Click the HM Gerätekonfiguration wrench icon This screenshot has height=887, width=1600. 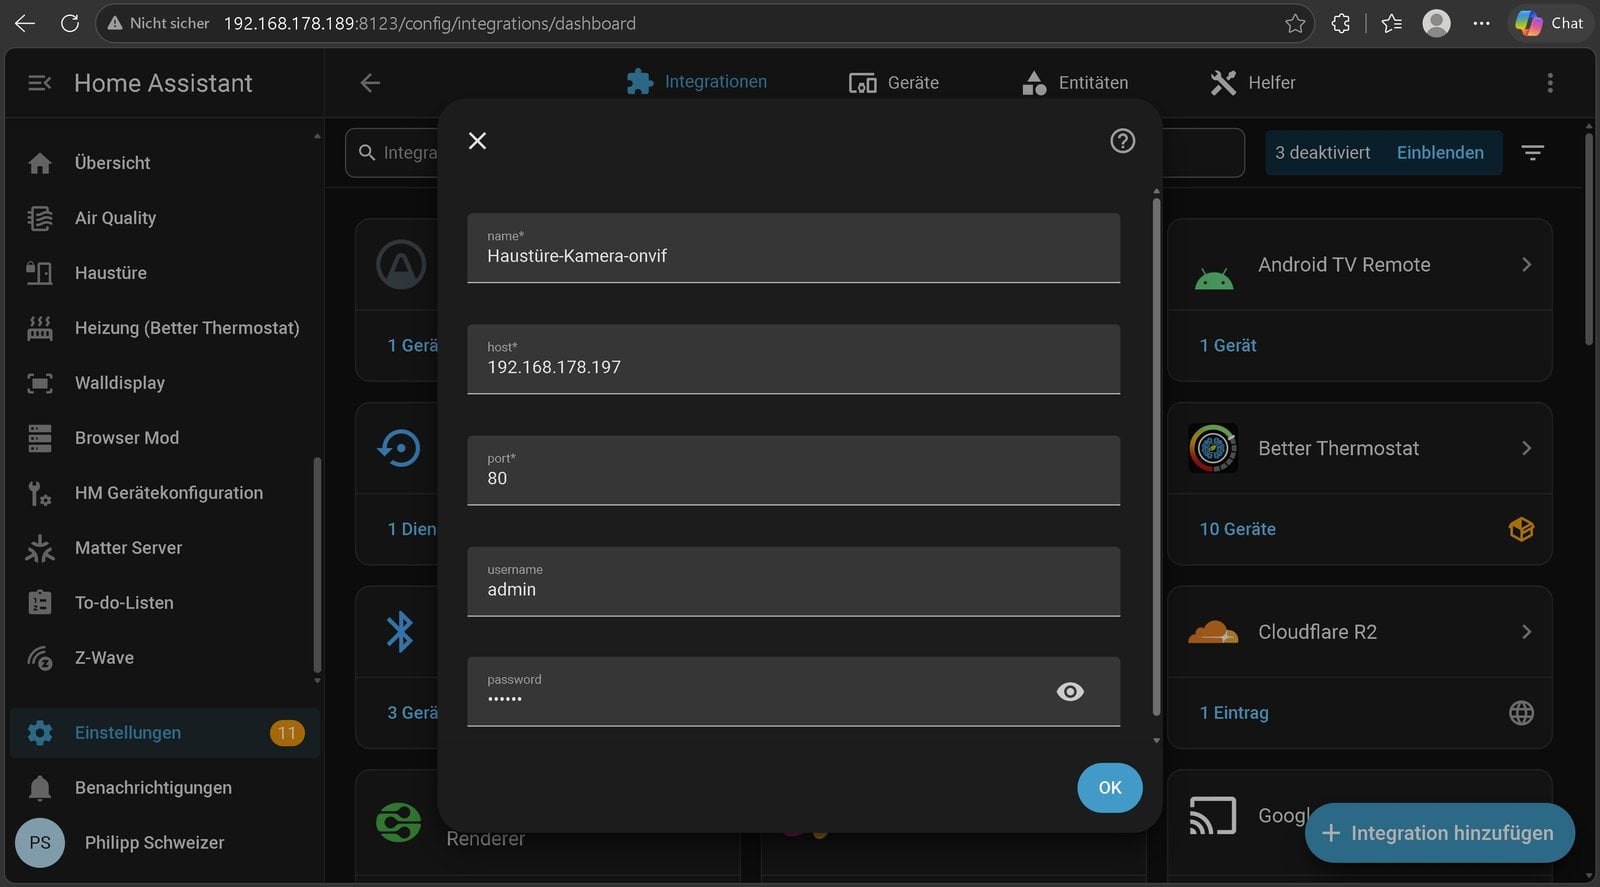pos(40,493)
